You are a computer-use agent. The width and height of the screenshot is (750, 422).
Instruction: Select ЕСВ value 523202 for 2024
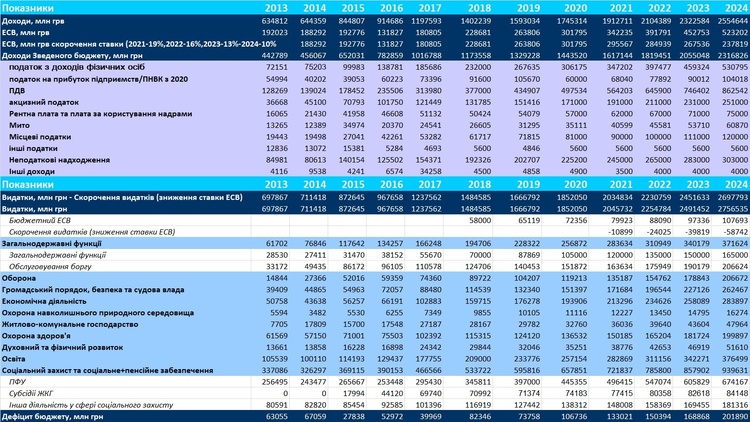click(734, 33)
